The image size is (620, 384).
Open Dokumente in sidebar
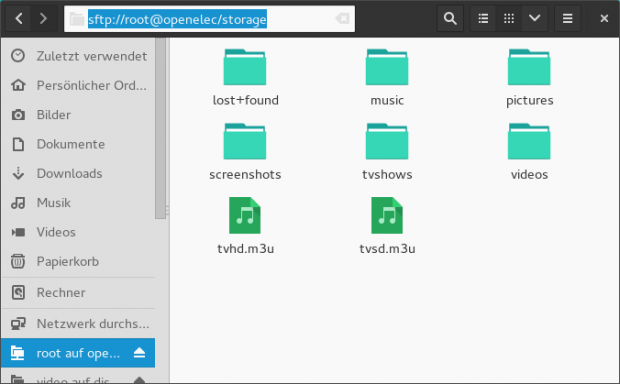78,144
